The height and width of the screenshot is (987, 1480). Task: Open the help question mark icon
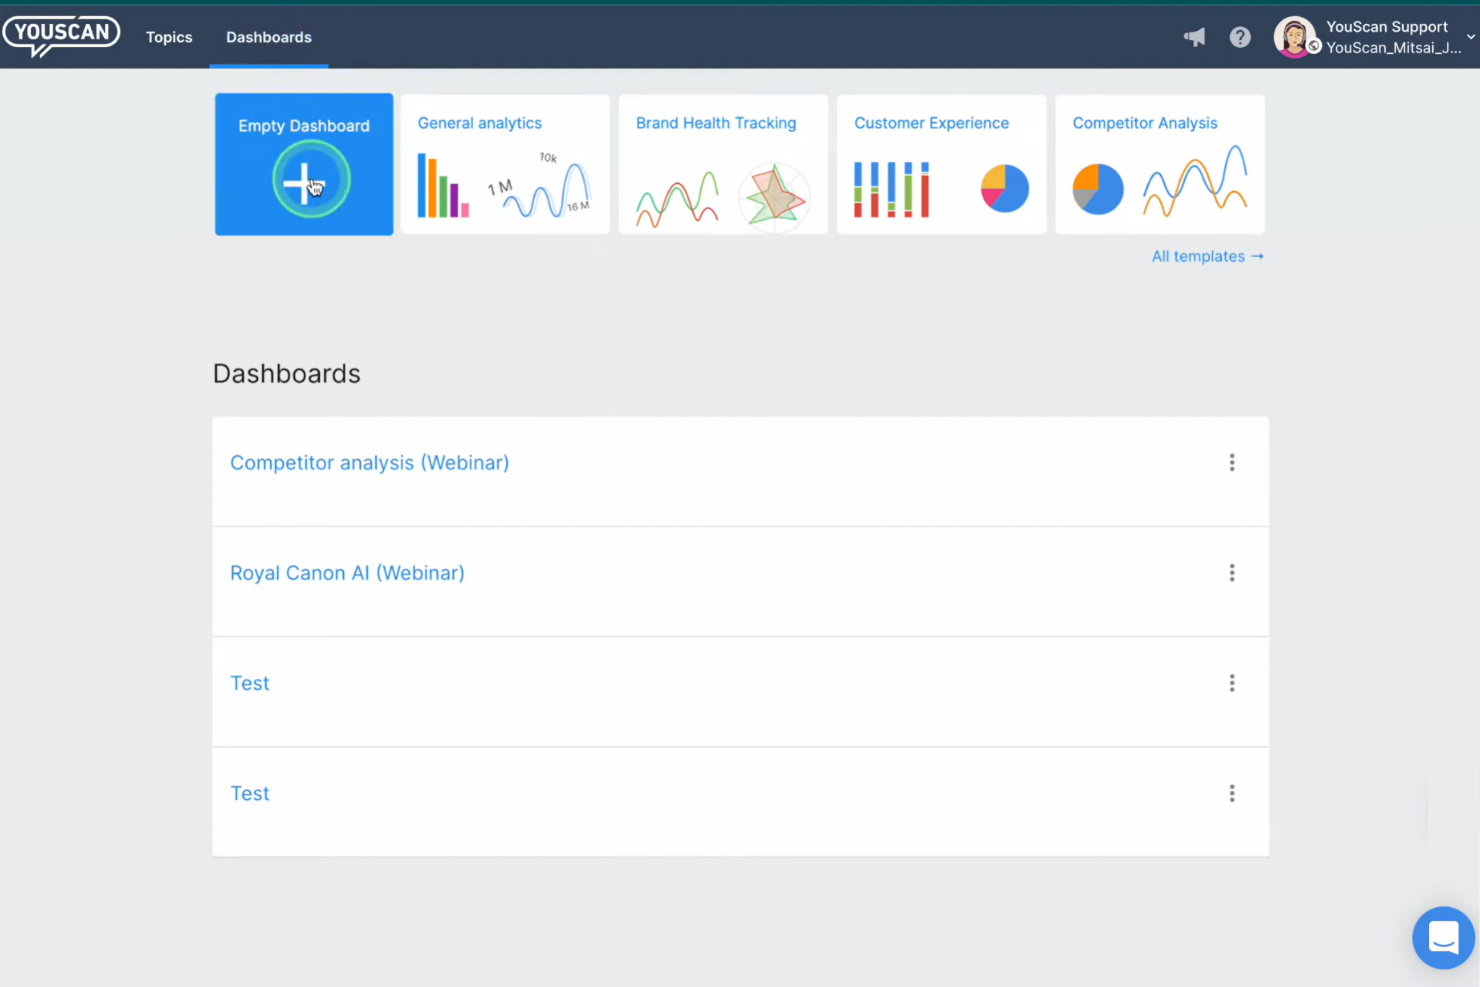[x=1240, y=37]
